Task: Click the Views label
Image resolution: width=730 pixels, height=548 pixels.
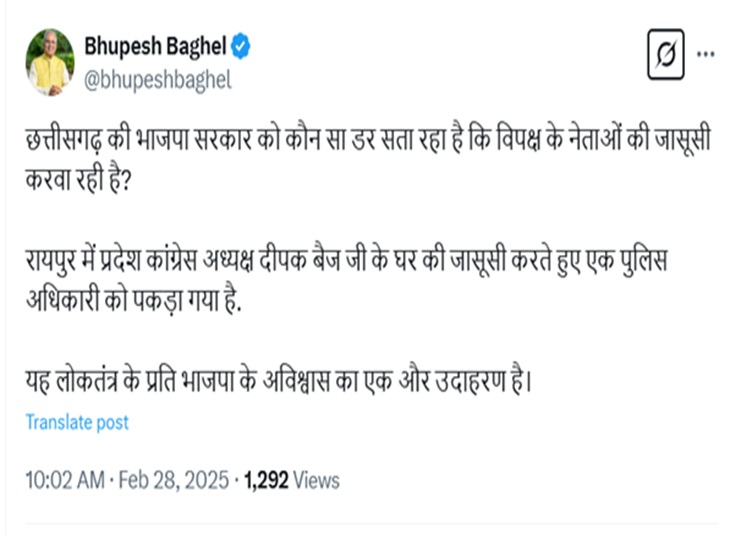Action: [317, 480]
